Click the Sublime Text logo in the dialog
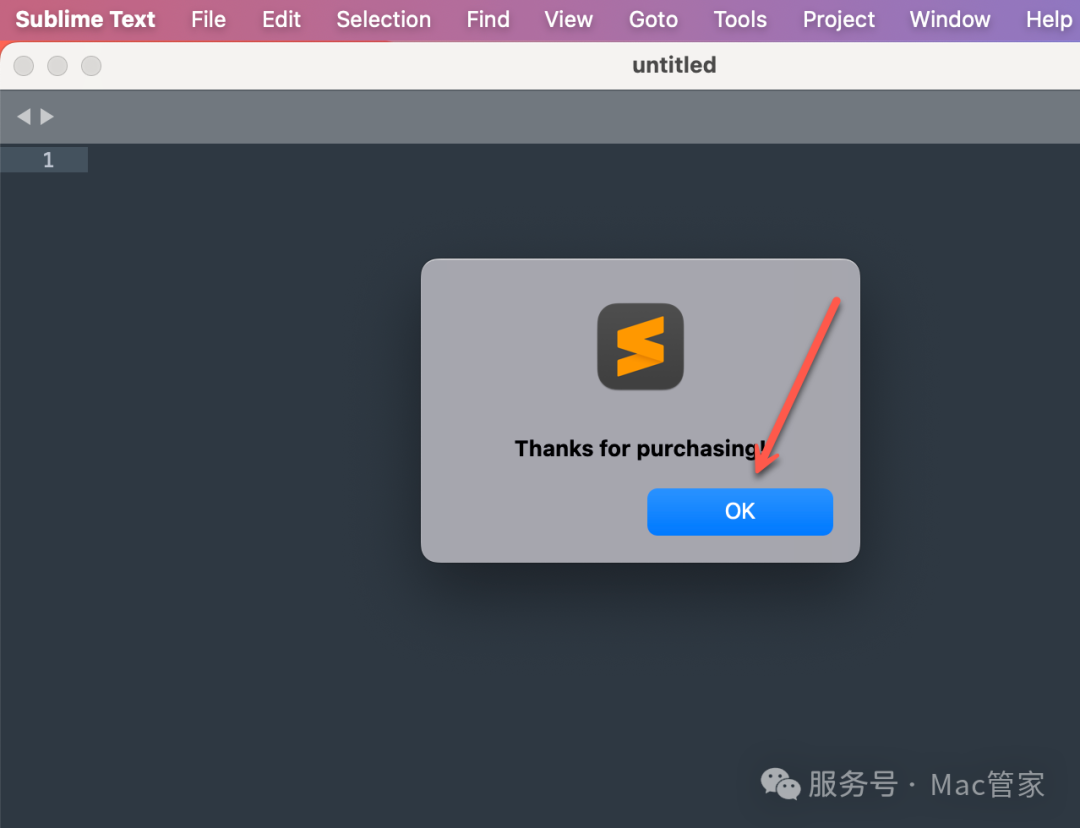The image size is (1080, 828). click(640, 347)
